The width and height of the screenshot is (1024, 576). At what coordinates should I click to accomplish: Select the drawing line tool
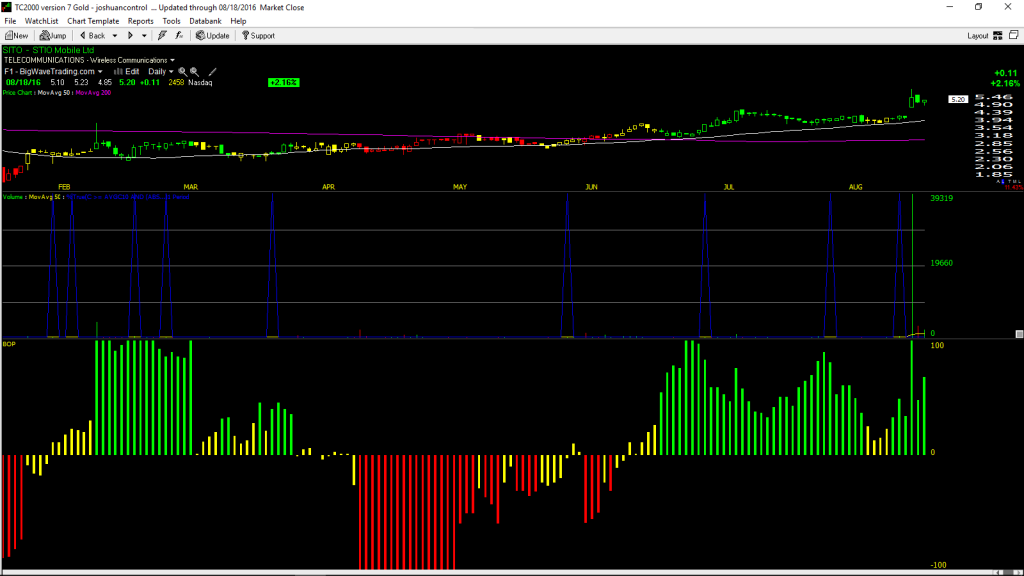[212, 72]
